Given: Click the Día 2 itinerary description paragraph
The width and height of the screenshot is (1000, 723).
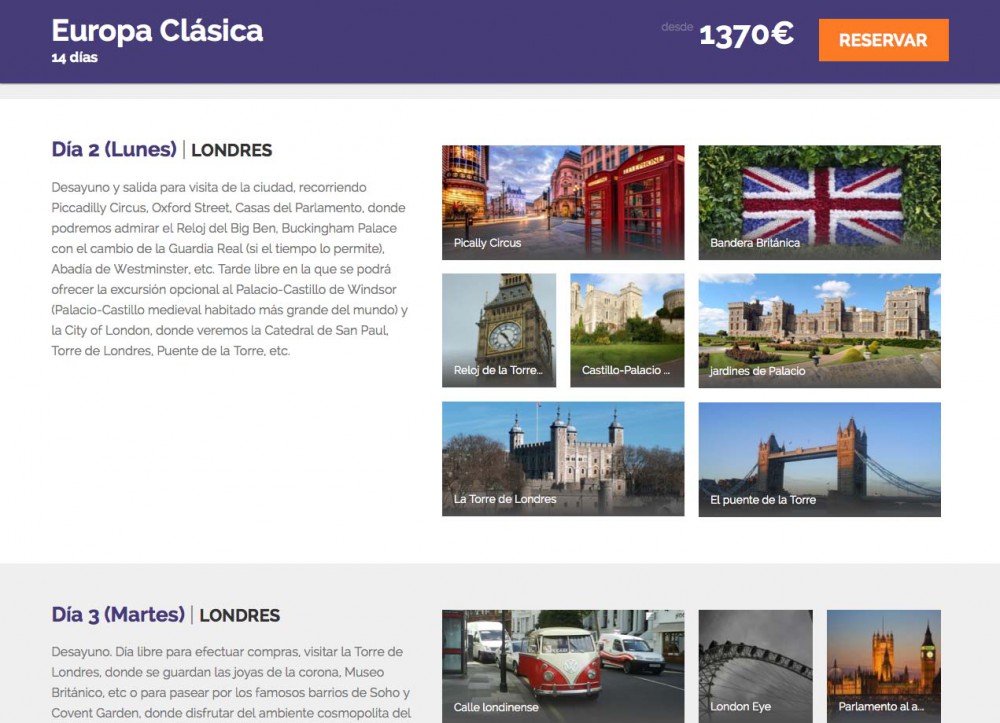Looking at the screenshot, I should pos(230,269).
